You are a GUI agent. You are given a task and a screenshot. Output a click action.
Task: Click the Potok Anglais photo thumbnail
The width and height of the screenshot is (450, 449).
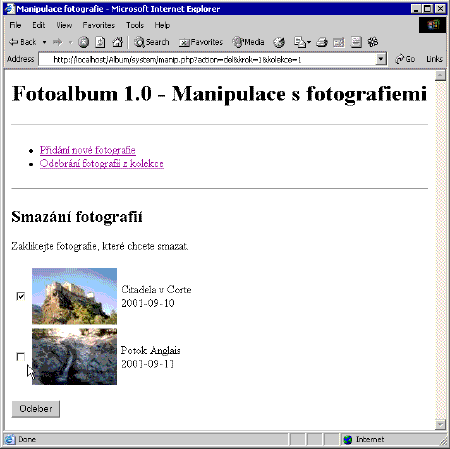pos(74,357)
